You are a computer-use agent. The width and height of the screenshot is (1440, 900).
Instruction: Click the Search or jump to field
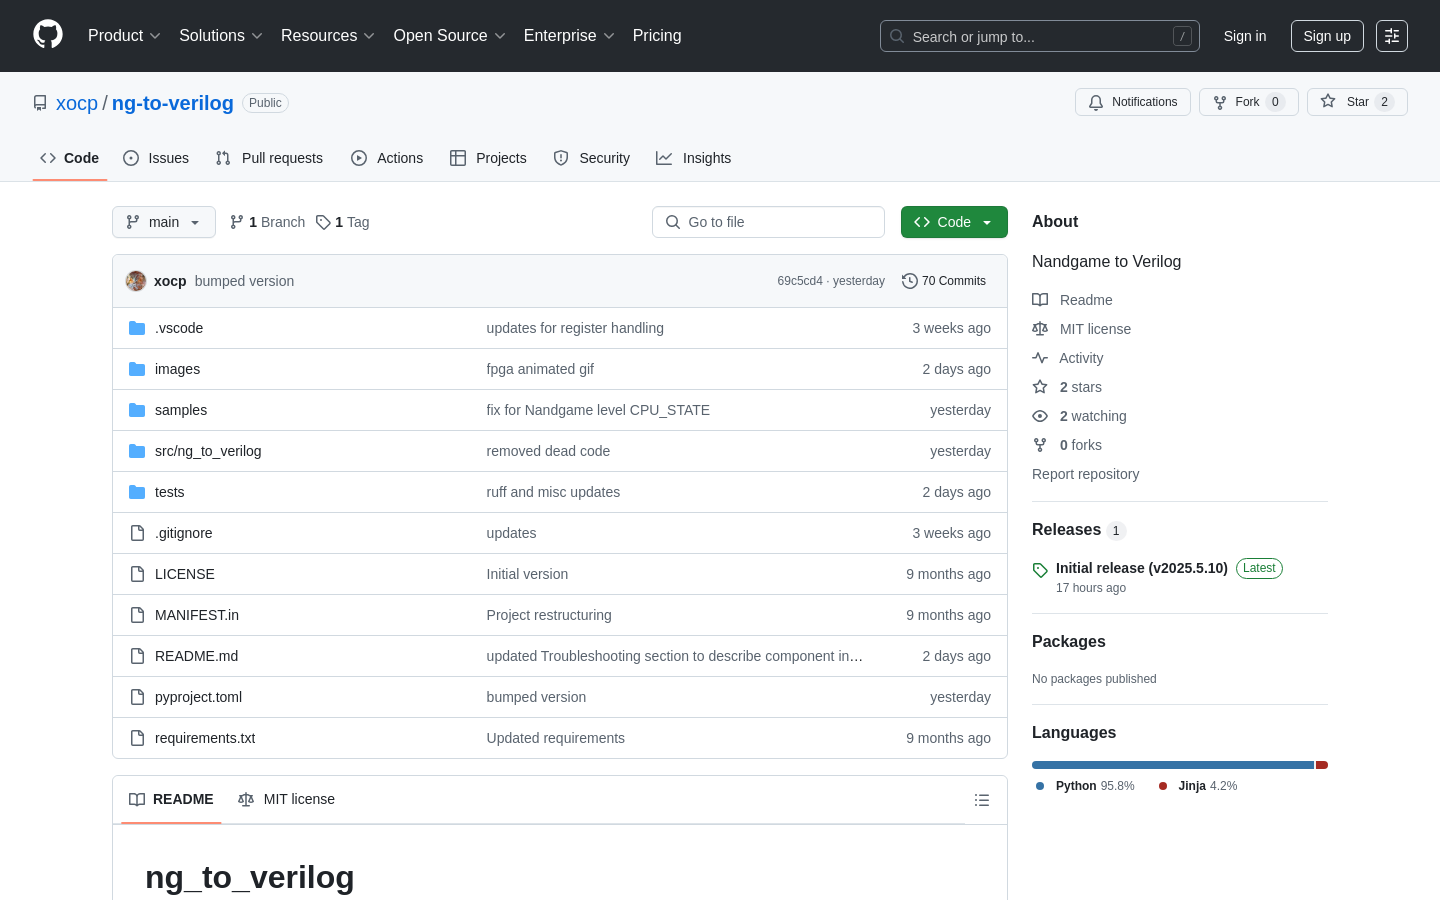coord(1040,36)
